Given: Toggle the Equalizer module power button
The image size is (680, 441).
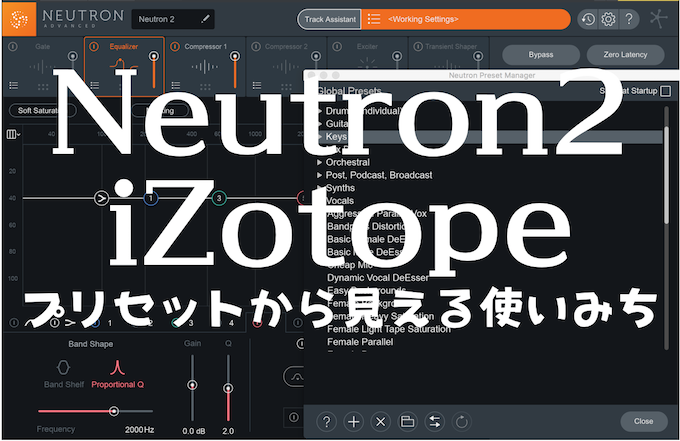Looking at the screenshot, I should coord(94,46).
